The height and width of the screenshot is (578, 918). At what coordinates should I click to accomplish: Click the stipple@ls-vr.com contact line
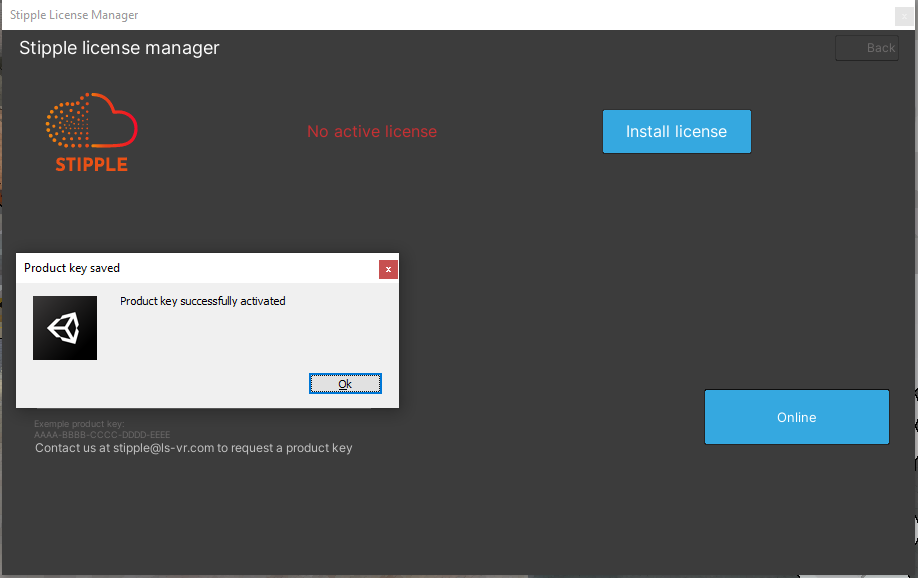tap(194, 448)
